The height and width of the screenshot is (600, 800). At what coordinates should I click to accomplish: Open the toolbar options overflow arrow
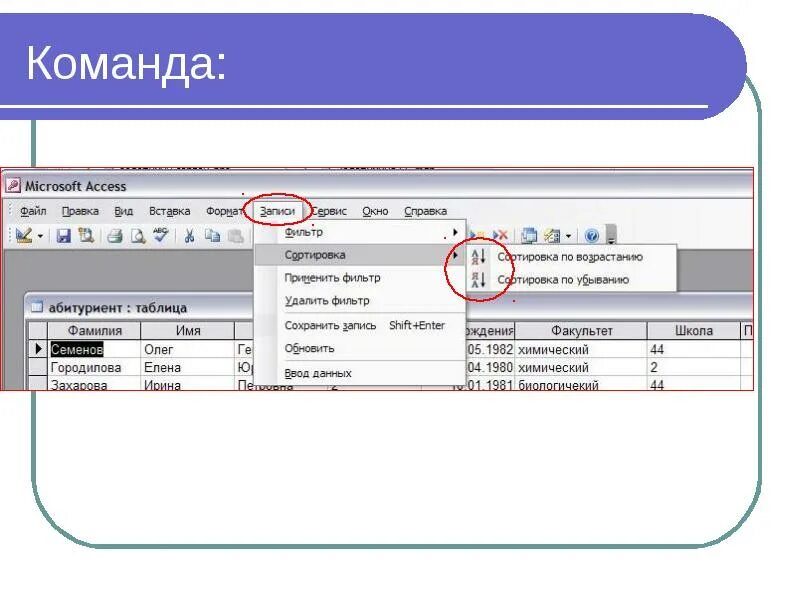coord(611,235)
